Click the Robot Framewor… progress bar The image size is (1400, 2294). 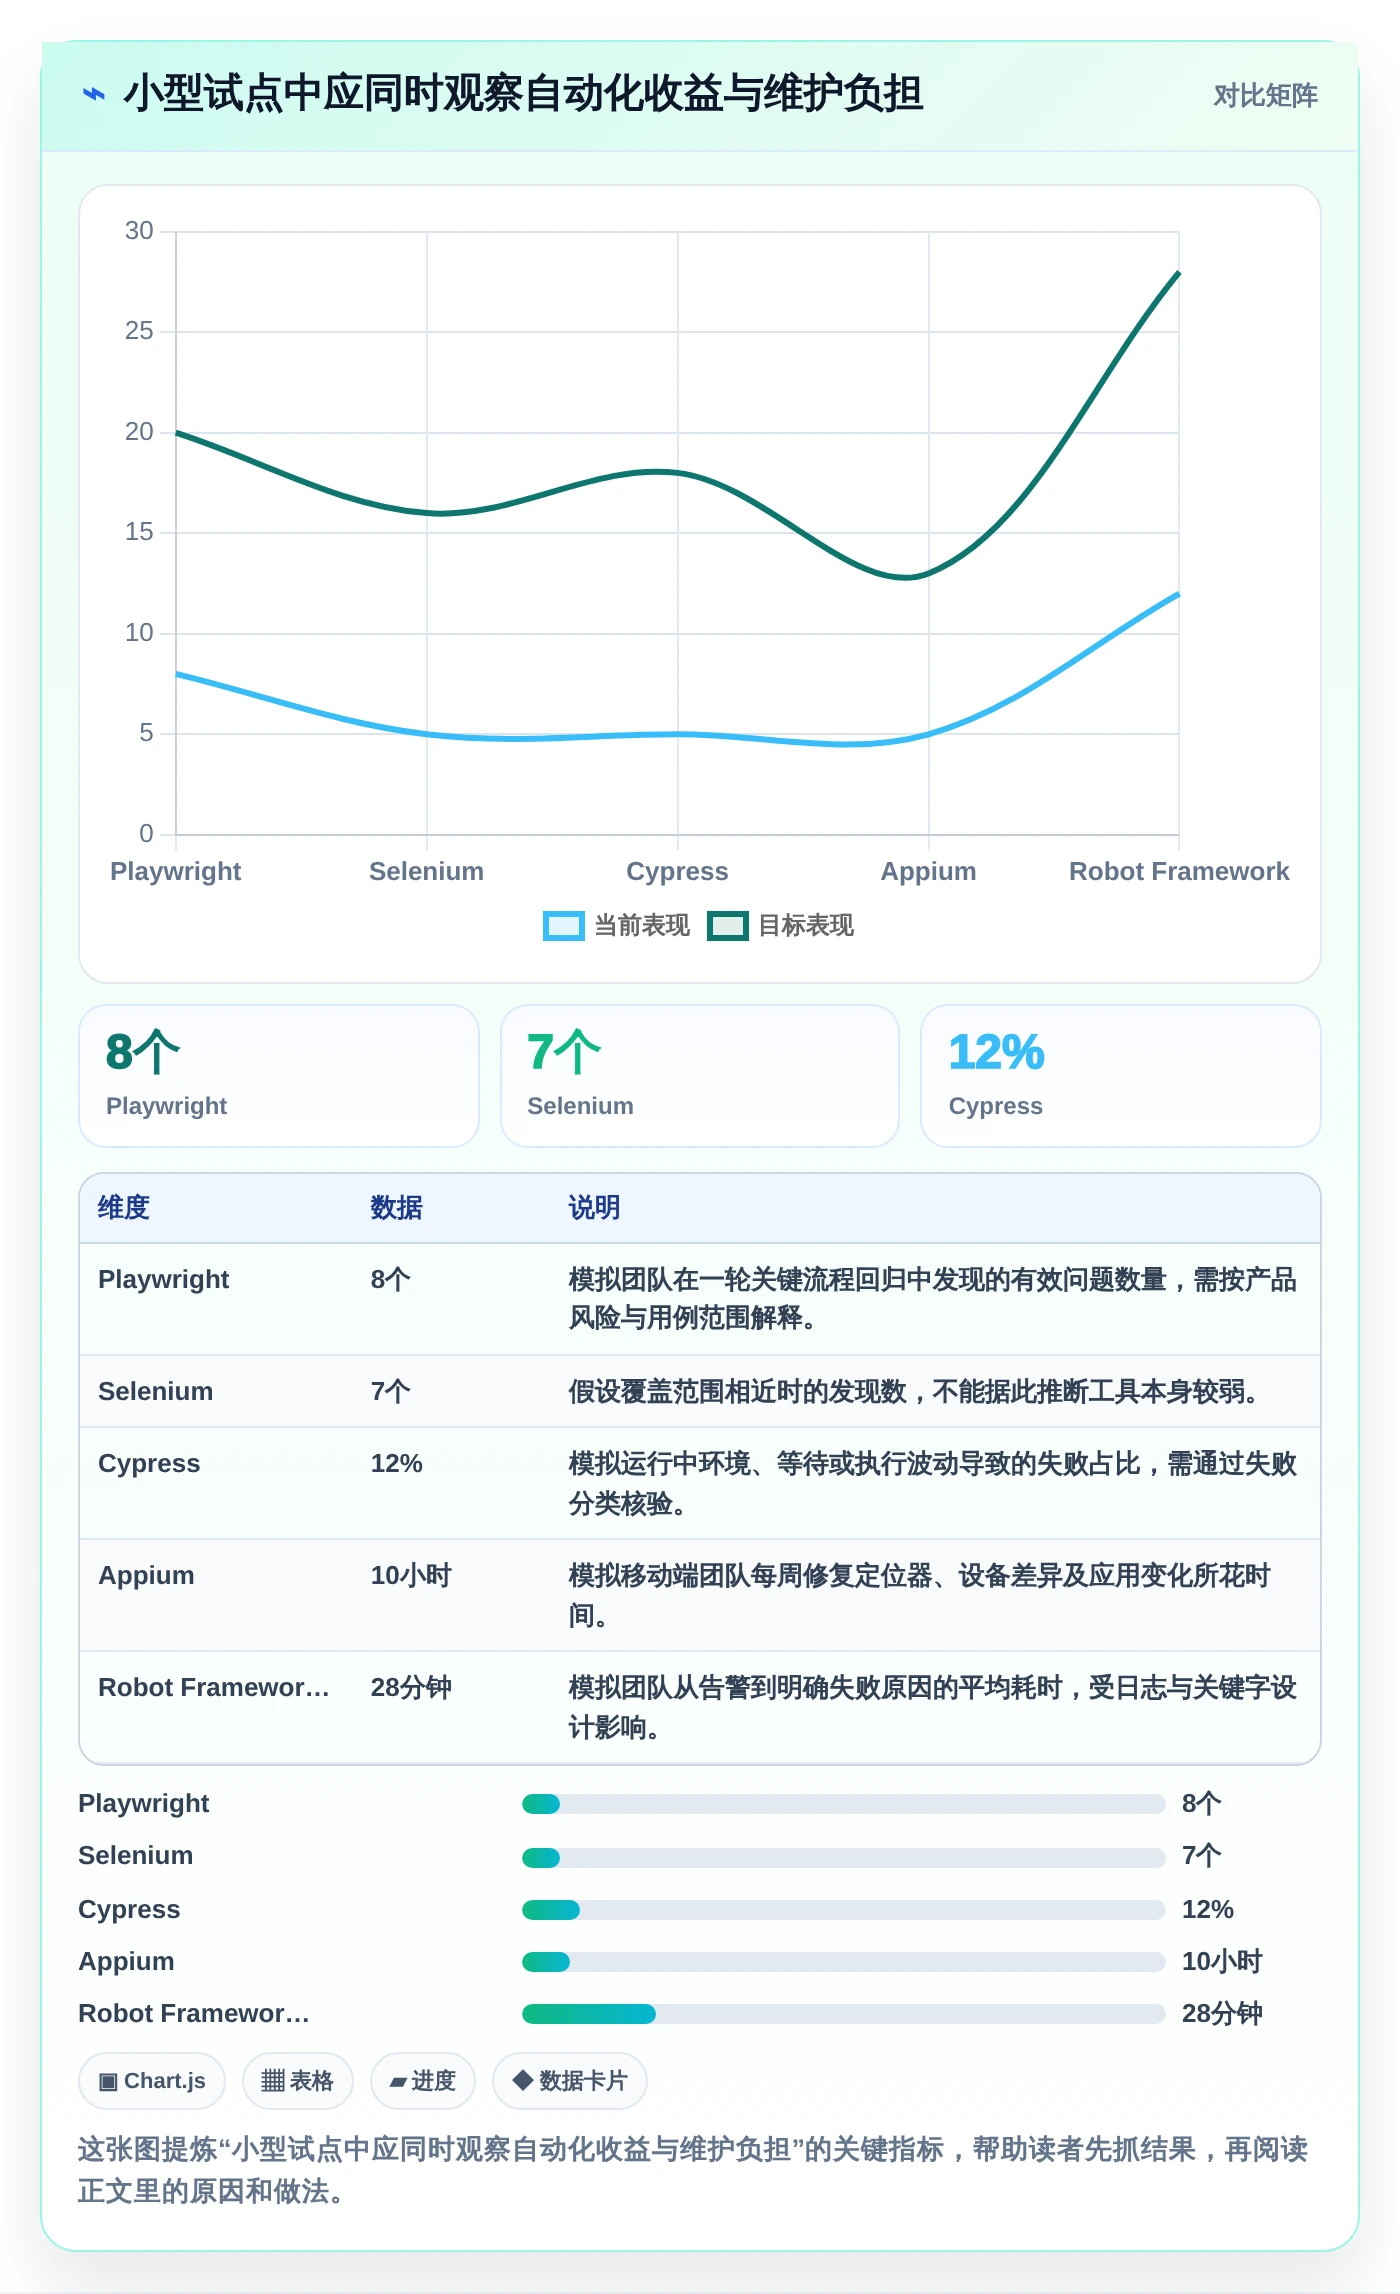(x=843, y=2014)
